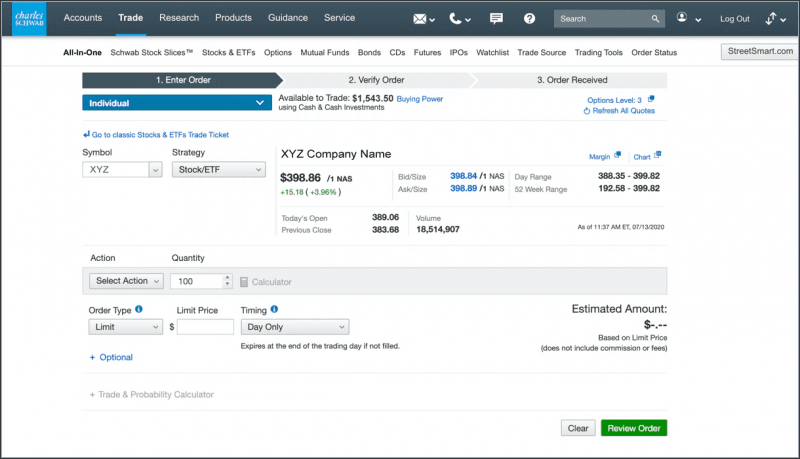
Task: Switch to the CDs tab
Action: 397,53
